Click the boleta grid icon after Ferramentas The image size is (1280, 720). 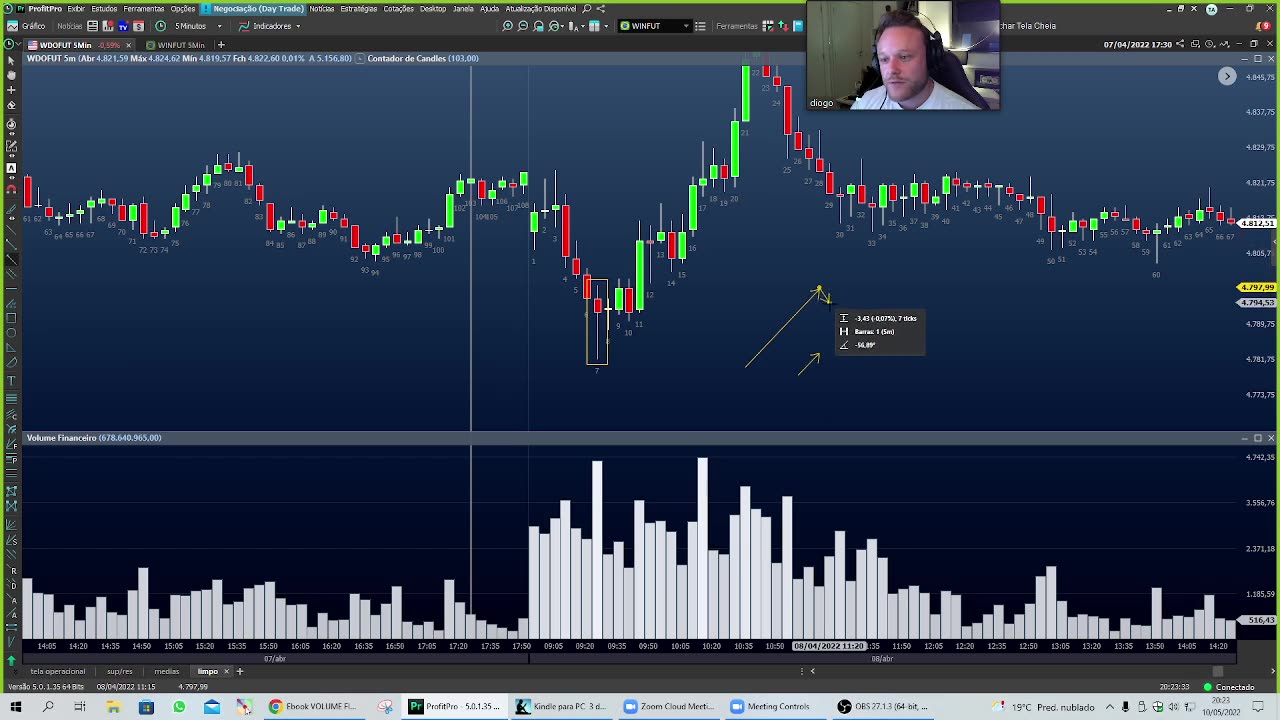coord(768,26)
